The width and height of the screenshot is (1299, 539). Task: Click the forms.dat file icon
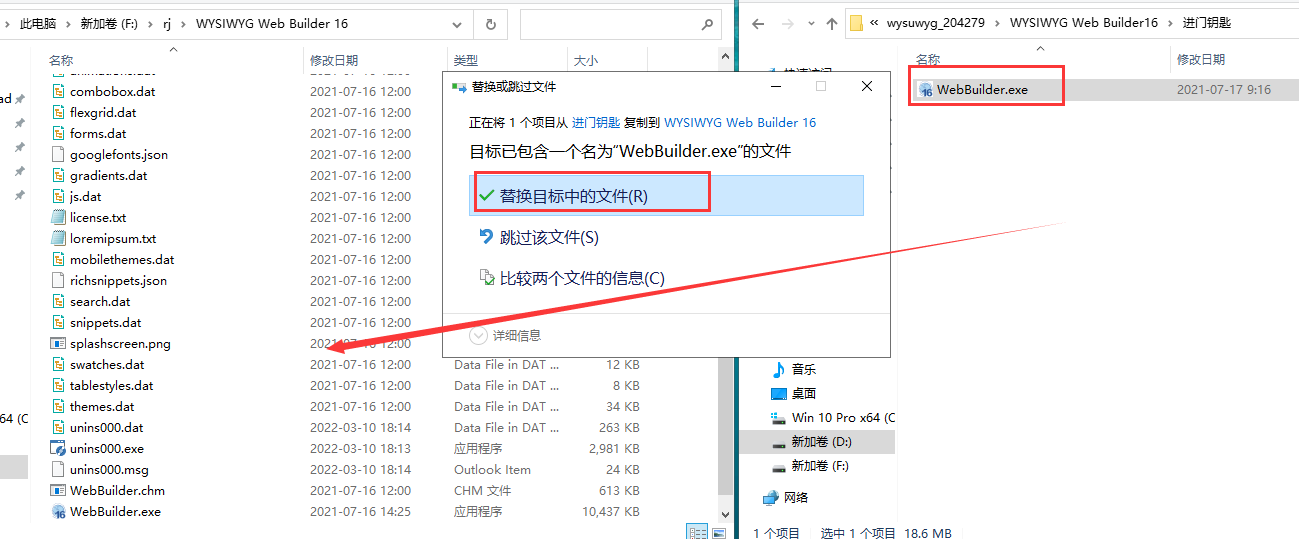tap(58, 133)
